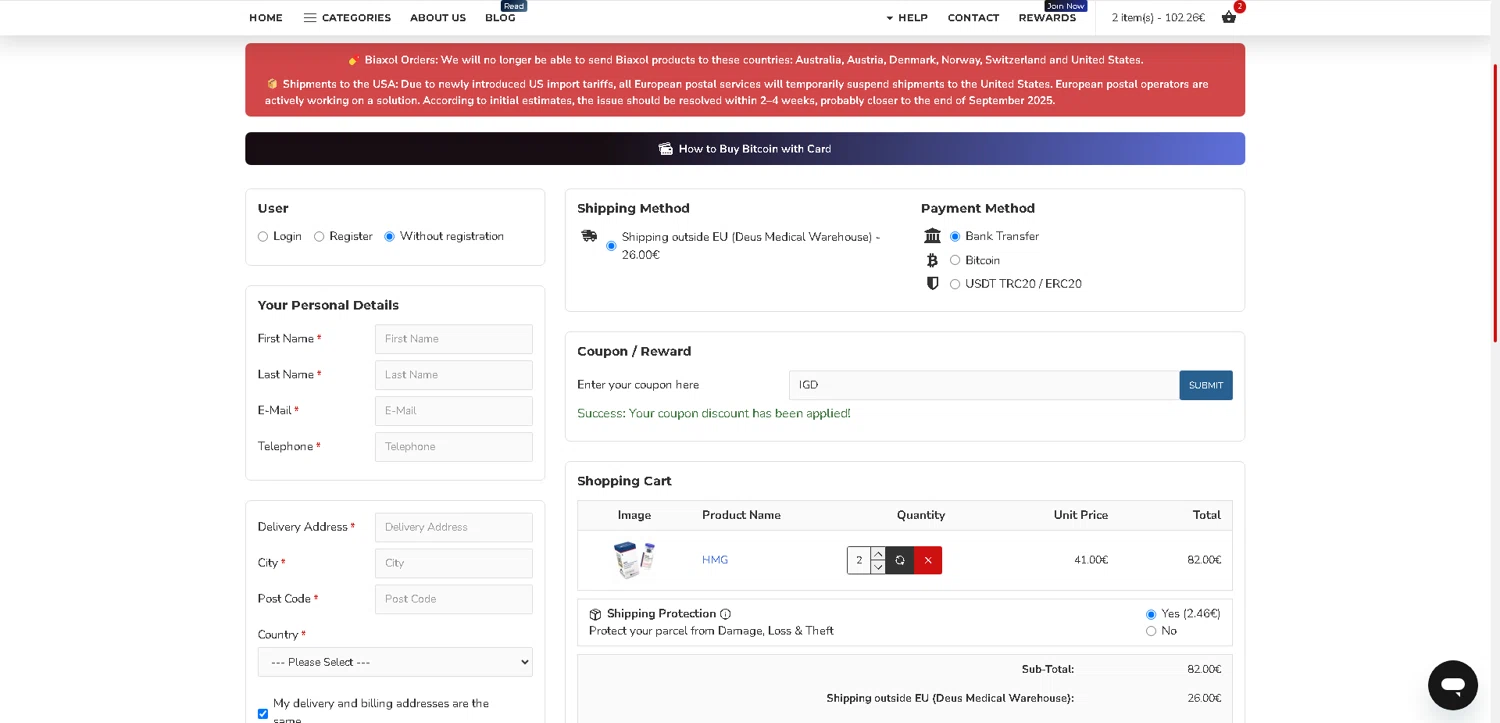Open the Contact page
This screenshot has height=723, width=1500.
[x=973, y=18]
